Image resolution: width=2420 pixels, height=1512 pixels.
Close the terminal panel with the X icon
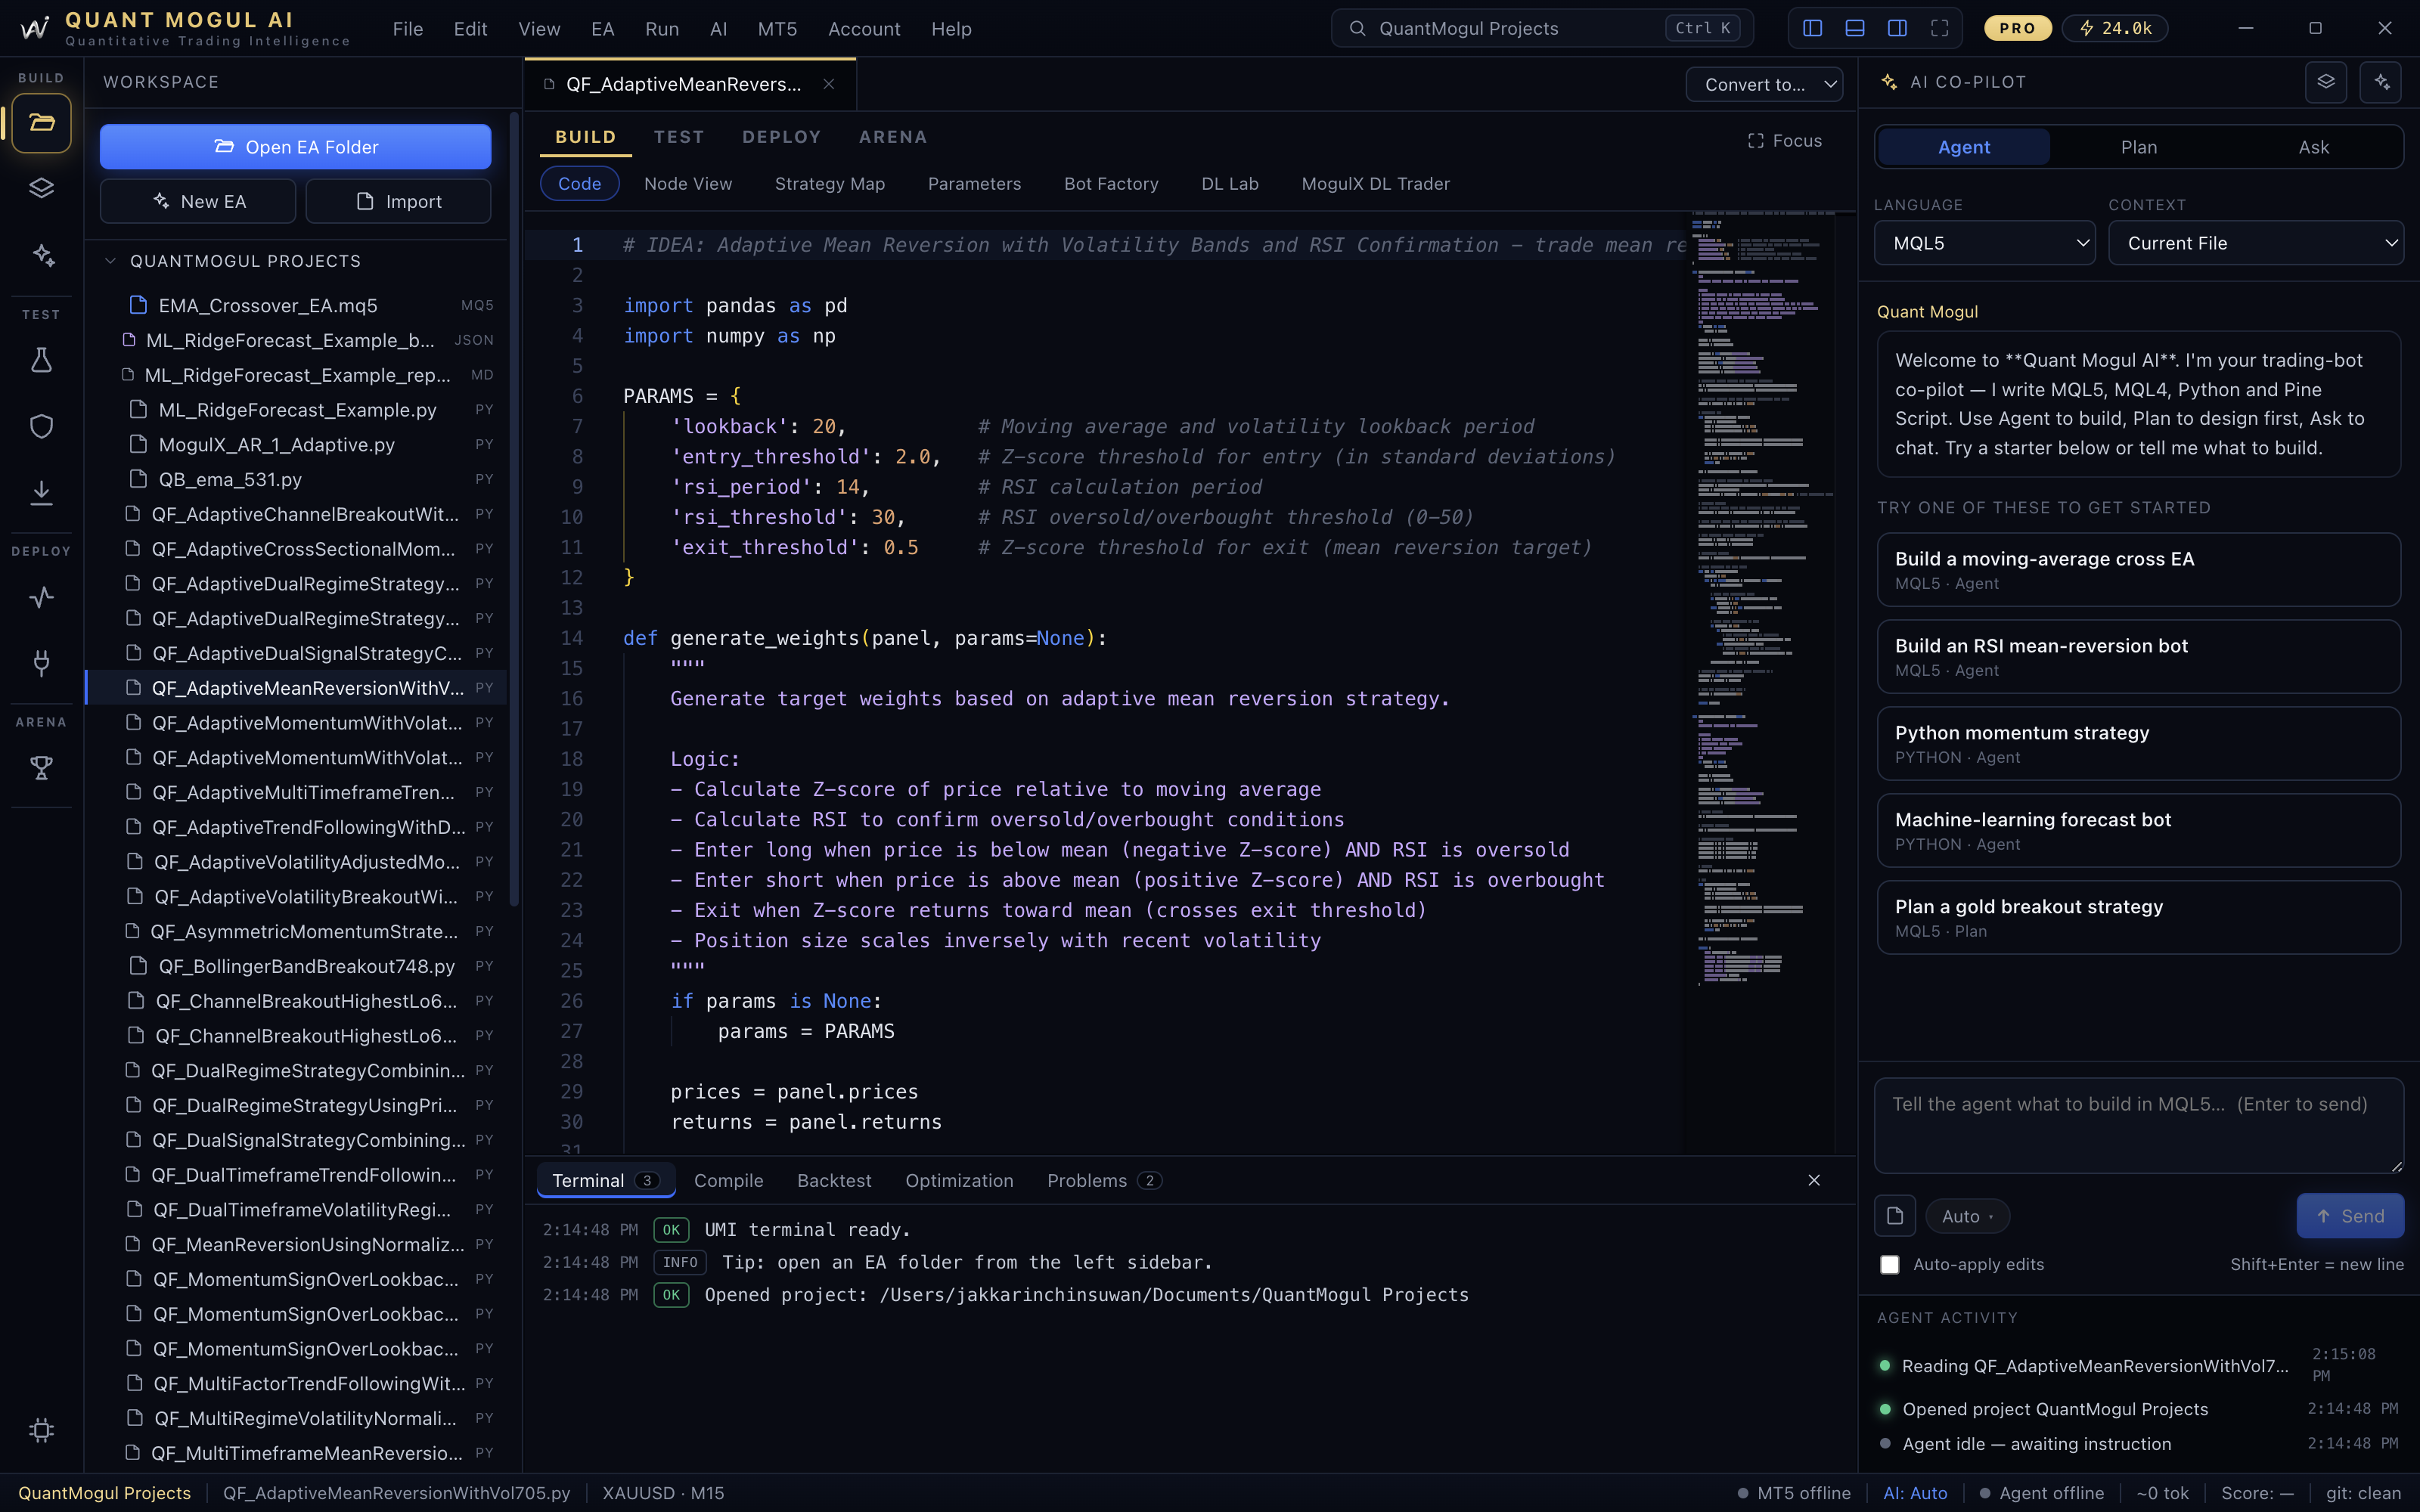click(1814, 1180)
